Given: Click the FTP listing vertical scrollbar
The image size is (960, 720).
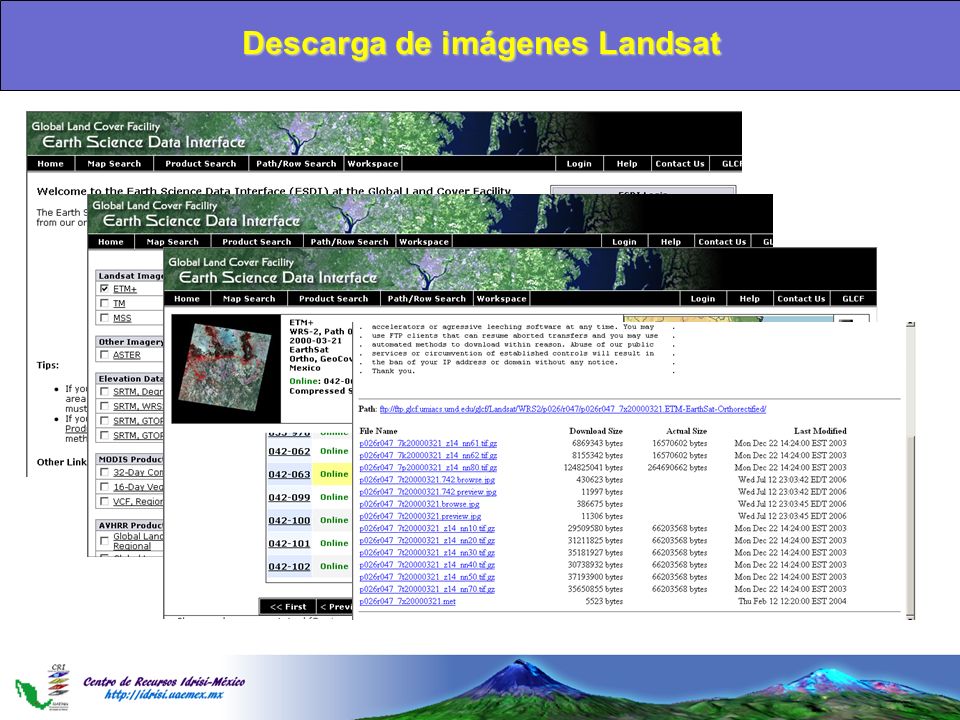Looking at the screenshot, I should [x=910, y=470].
